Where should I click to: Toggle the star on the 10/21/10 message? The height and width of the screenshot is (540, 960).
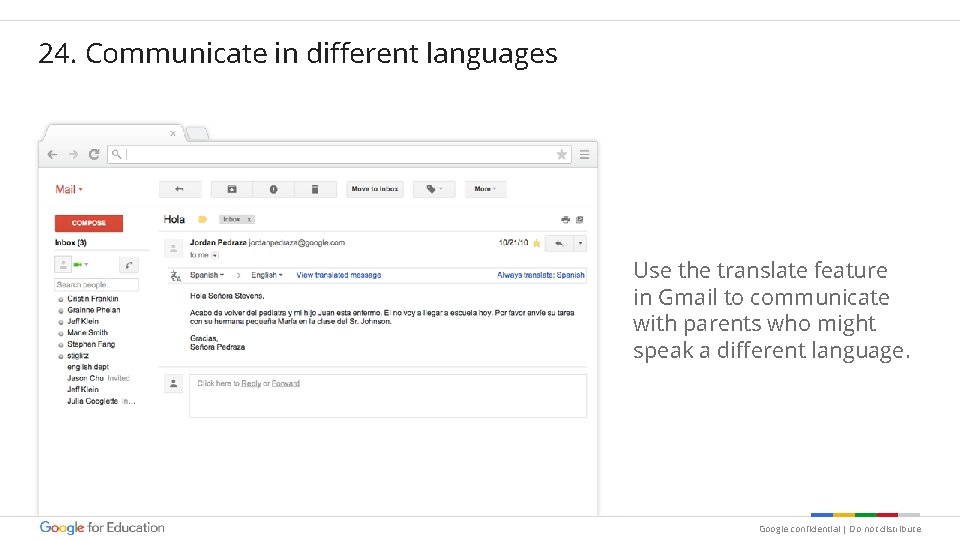[x=537, y=243]
